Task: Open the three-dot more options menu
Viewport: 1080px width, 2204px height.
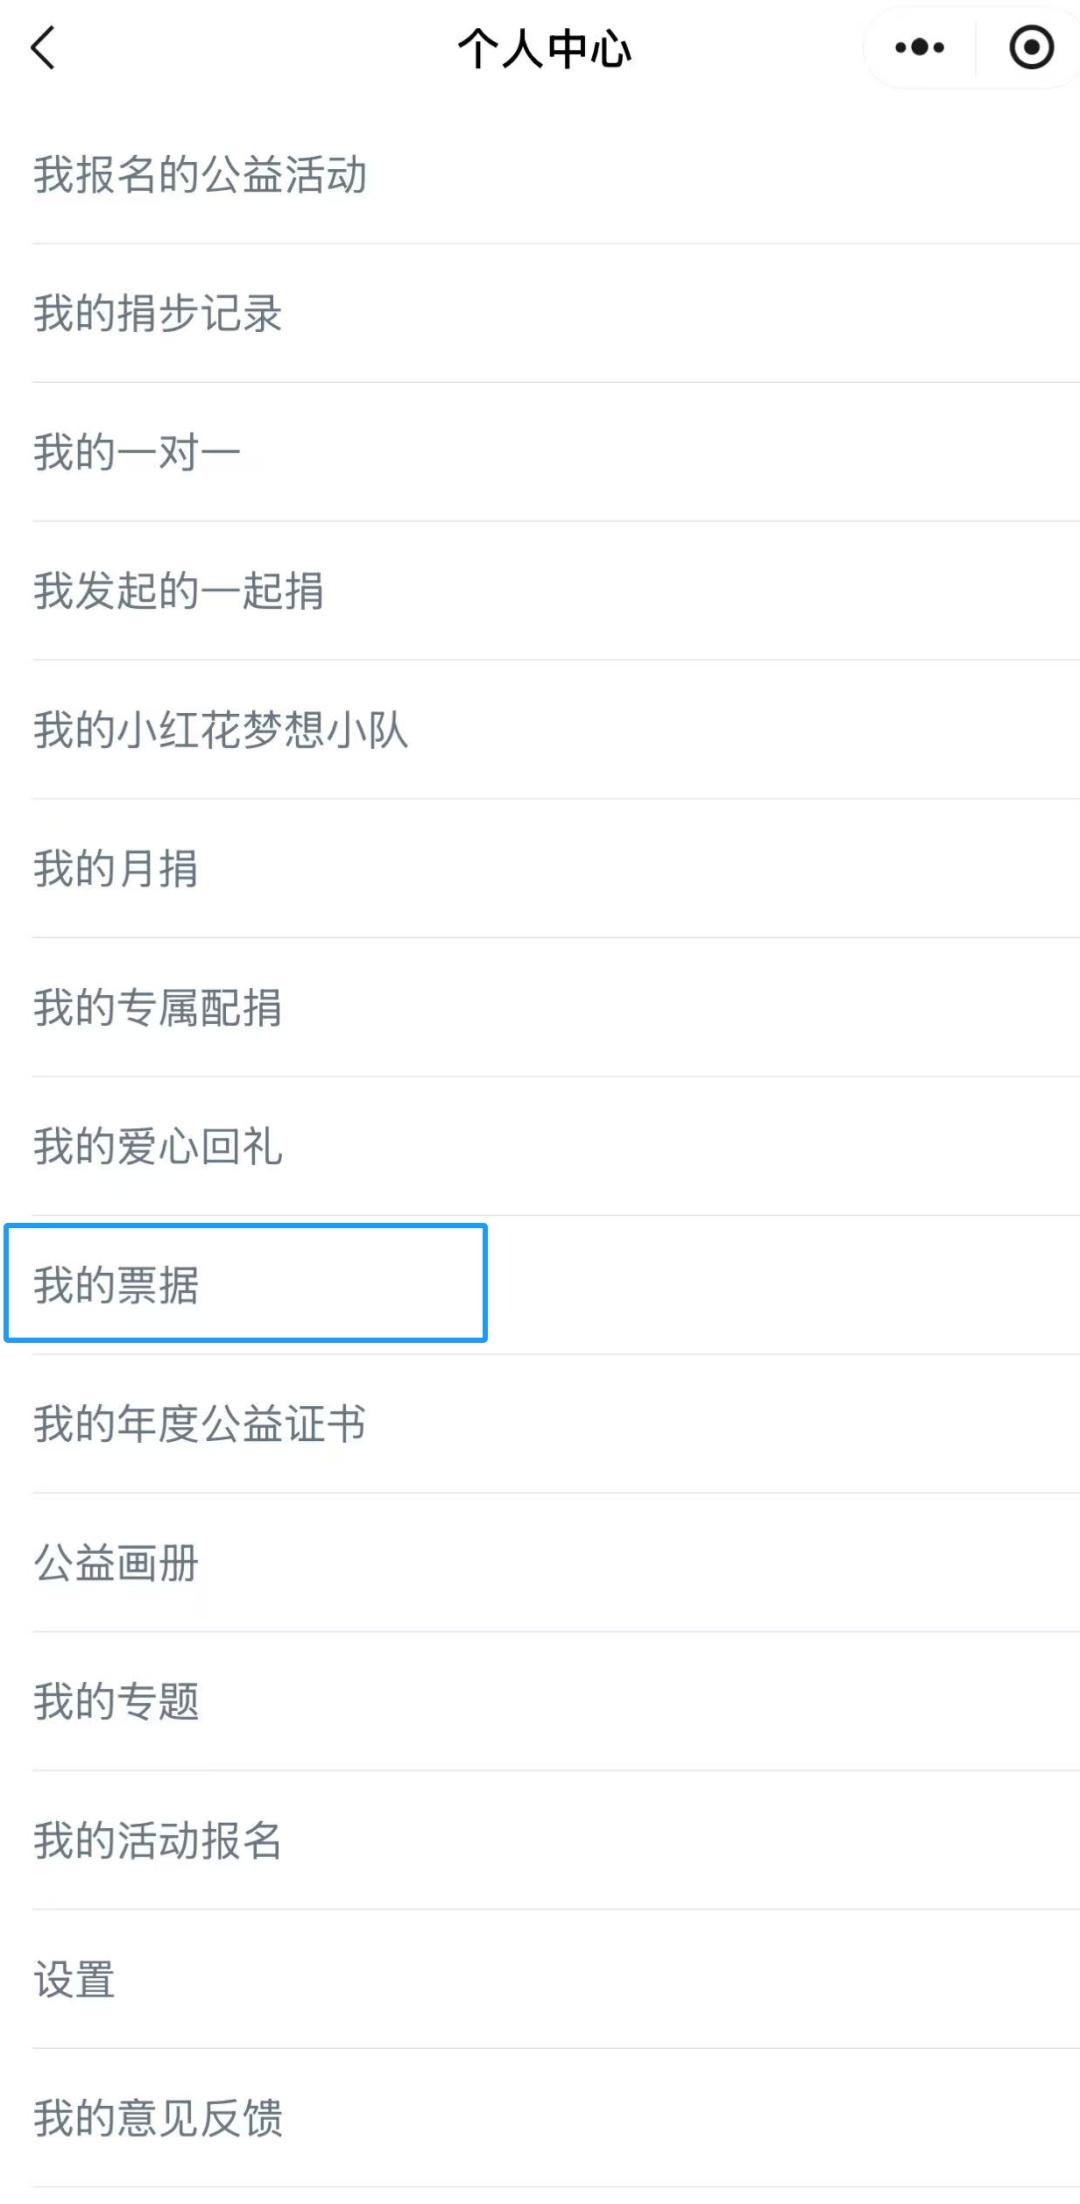Action: [920, 48]
